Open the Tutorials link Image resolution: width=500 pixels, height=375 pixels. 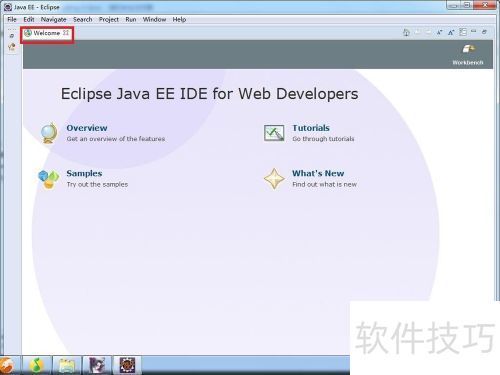[x=311, y=128]
